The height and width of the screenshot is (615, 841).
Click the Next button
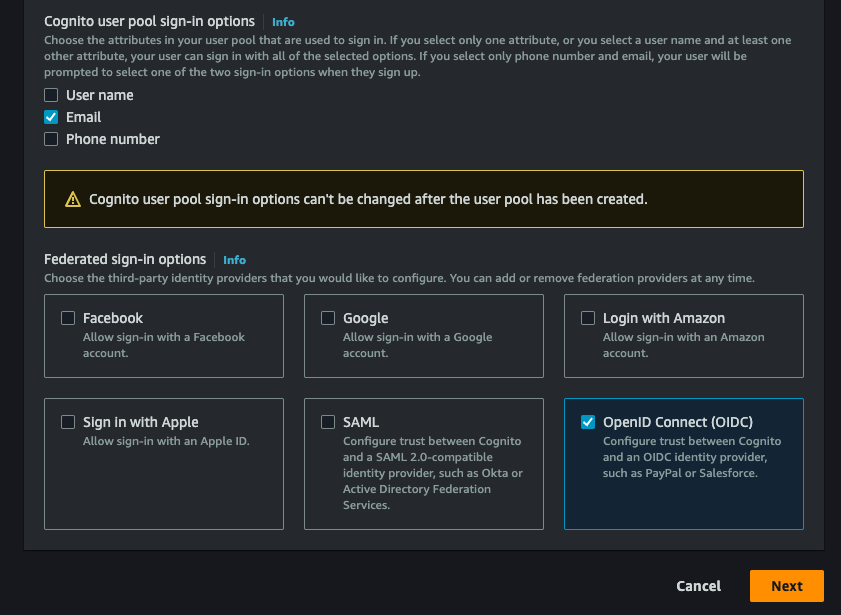[x=786, y=586]
